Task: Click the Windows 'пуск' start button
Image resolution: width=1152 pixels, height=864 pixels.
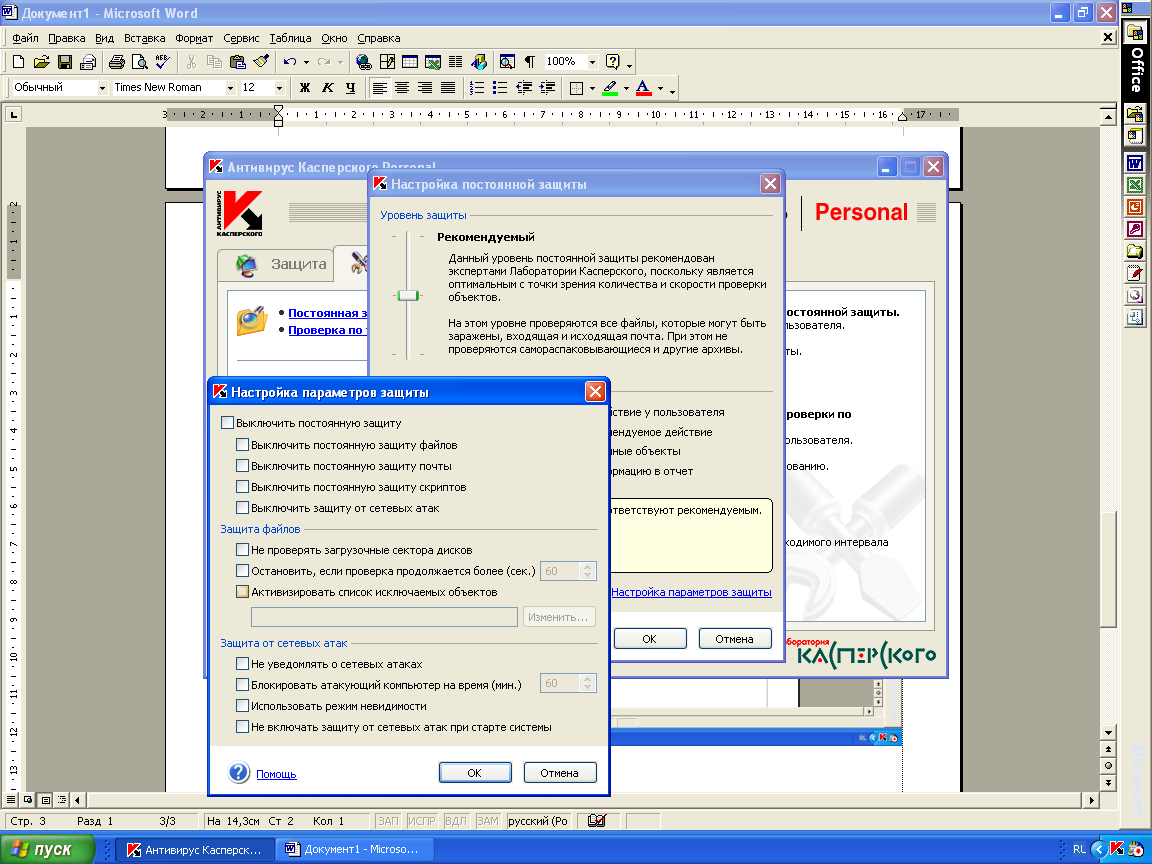Action: pos(48,849)
